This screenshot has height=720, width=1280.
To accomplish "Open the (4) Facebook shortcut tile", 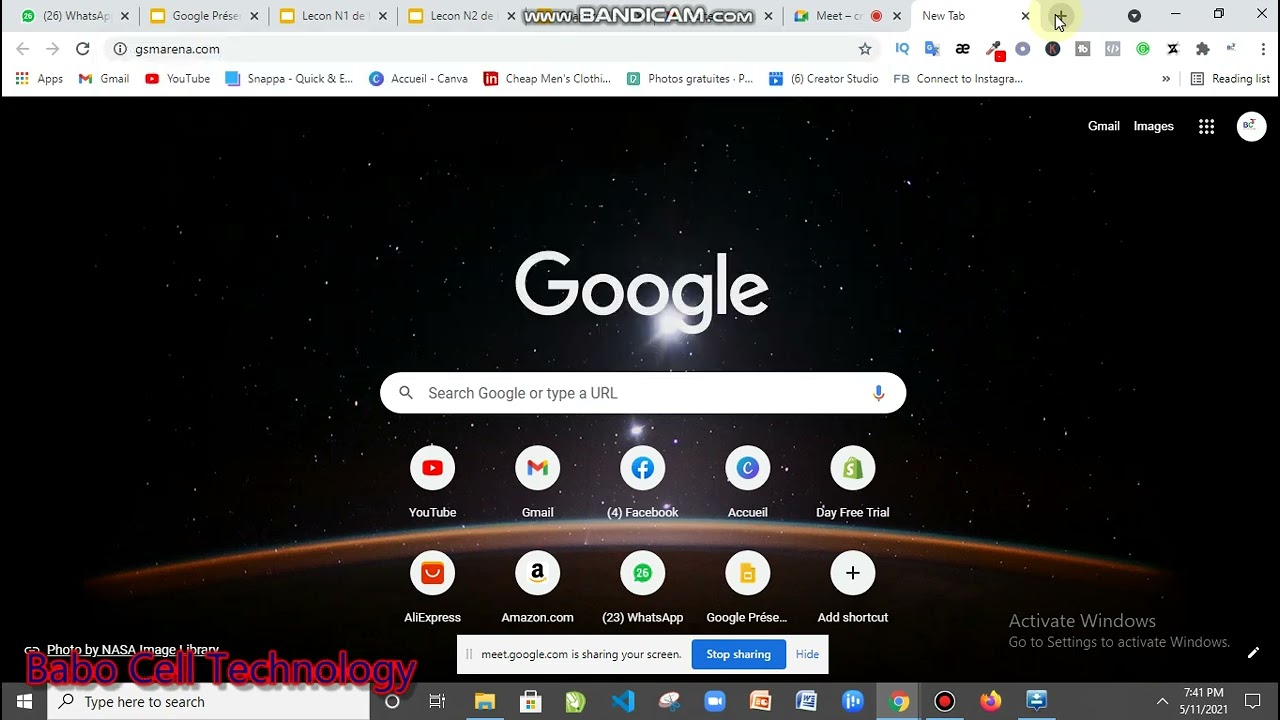I will pos(642,482).
